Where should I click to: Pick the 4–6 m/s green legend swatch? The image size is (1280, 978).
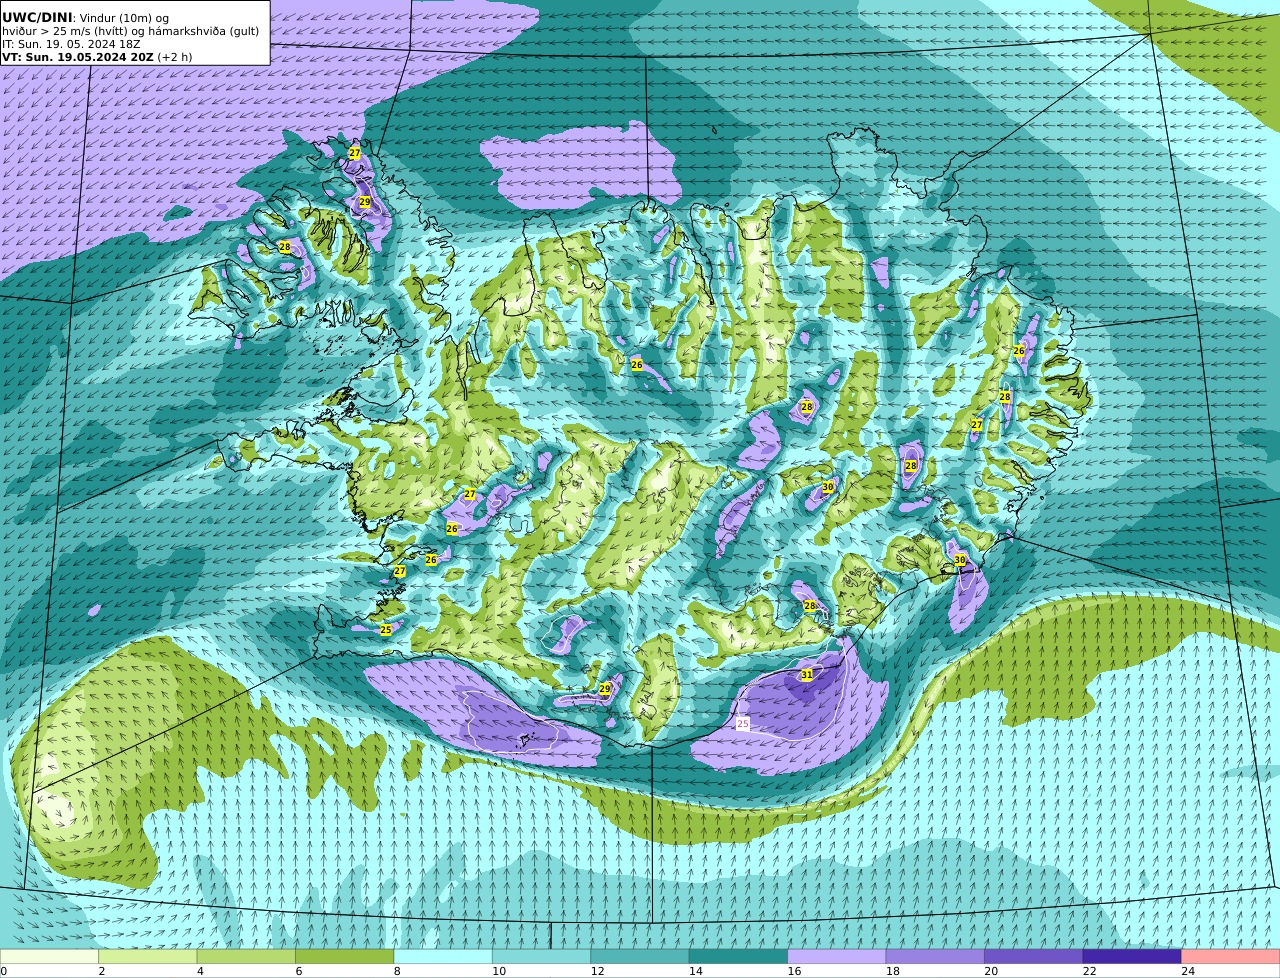[246, 957]
